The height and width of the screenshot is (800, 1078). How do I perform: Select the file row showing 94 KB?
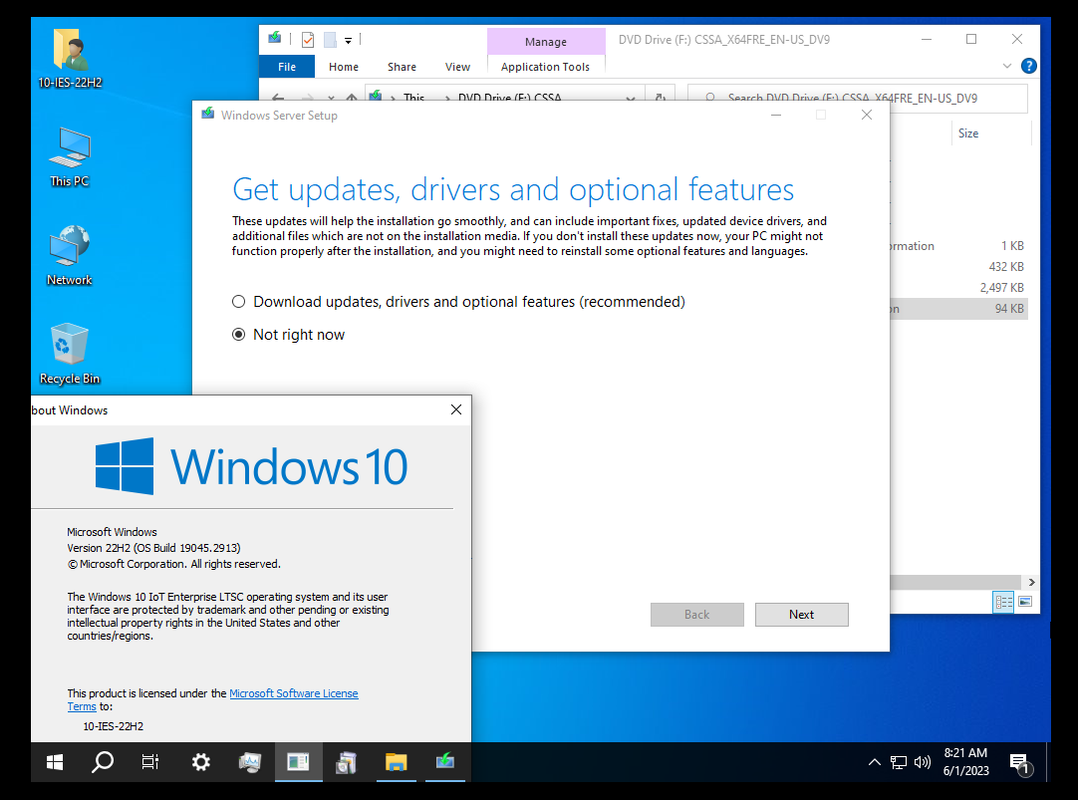pos(958,309)
